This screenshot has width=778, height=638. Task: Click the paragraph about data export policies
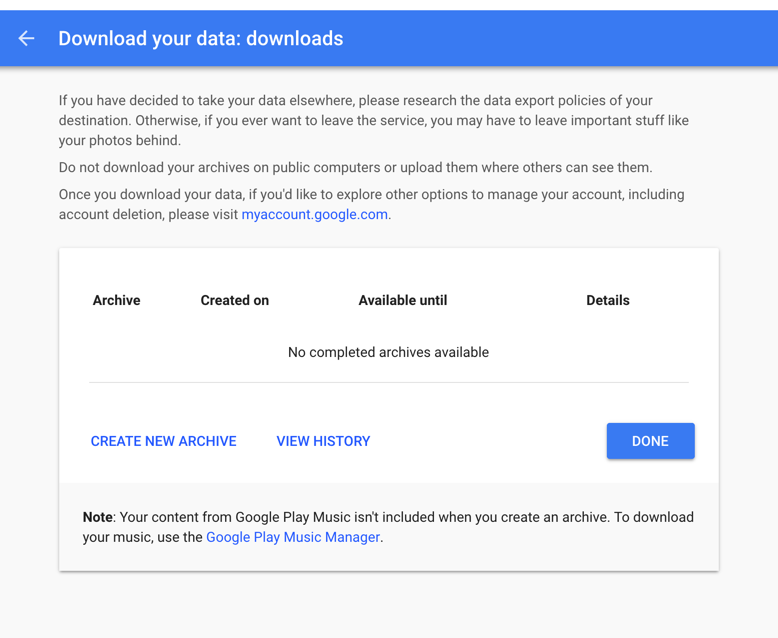point(374,121)
